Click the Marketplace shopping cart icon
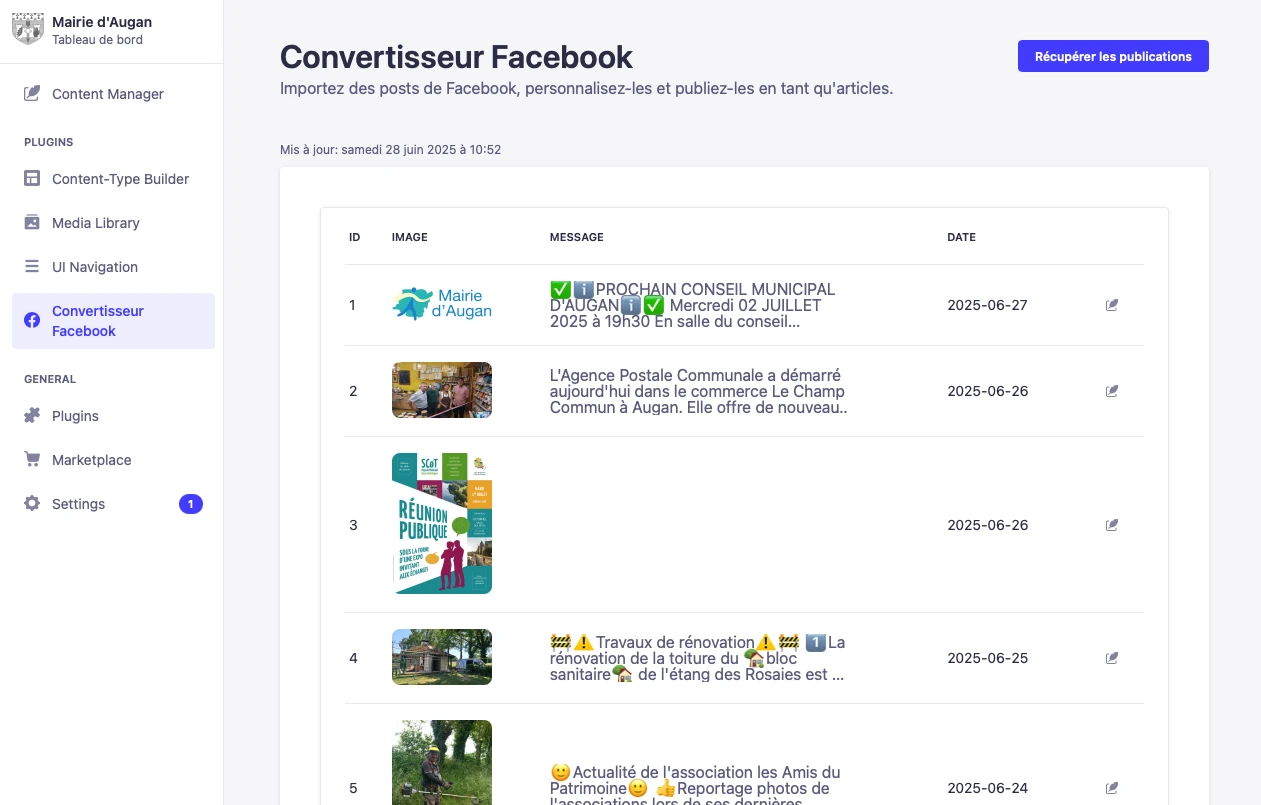Viewport: 1261px width, 805px height. click(32, 460)
